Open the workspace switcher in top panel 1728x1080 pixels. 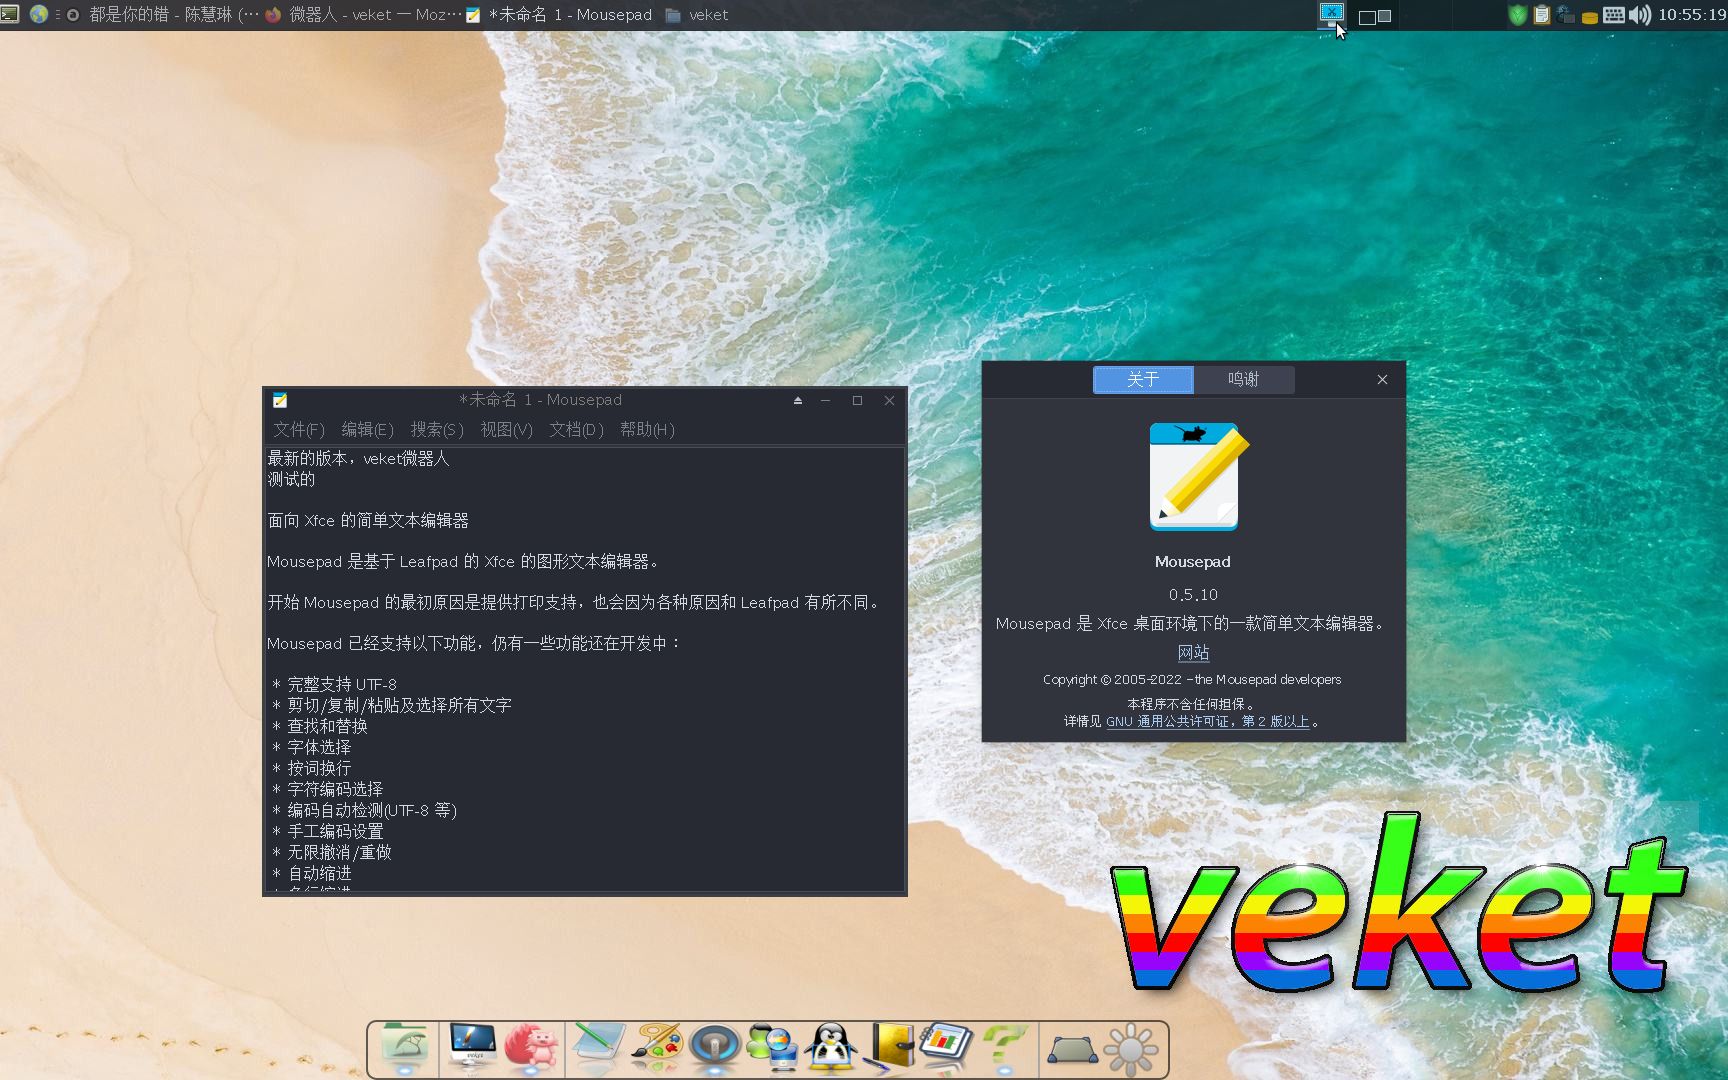tap(1375, 16)
